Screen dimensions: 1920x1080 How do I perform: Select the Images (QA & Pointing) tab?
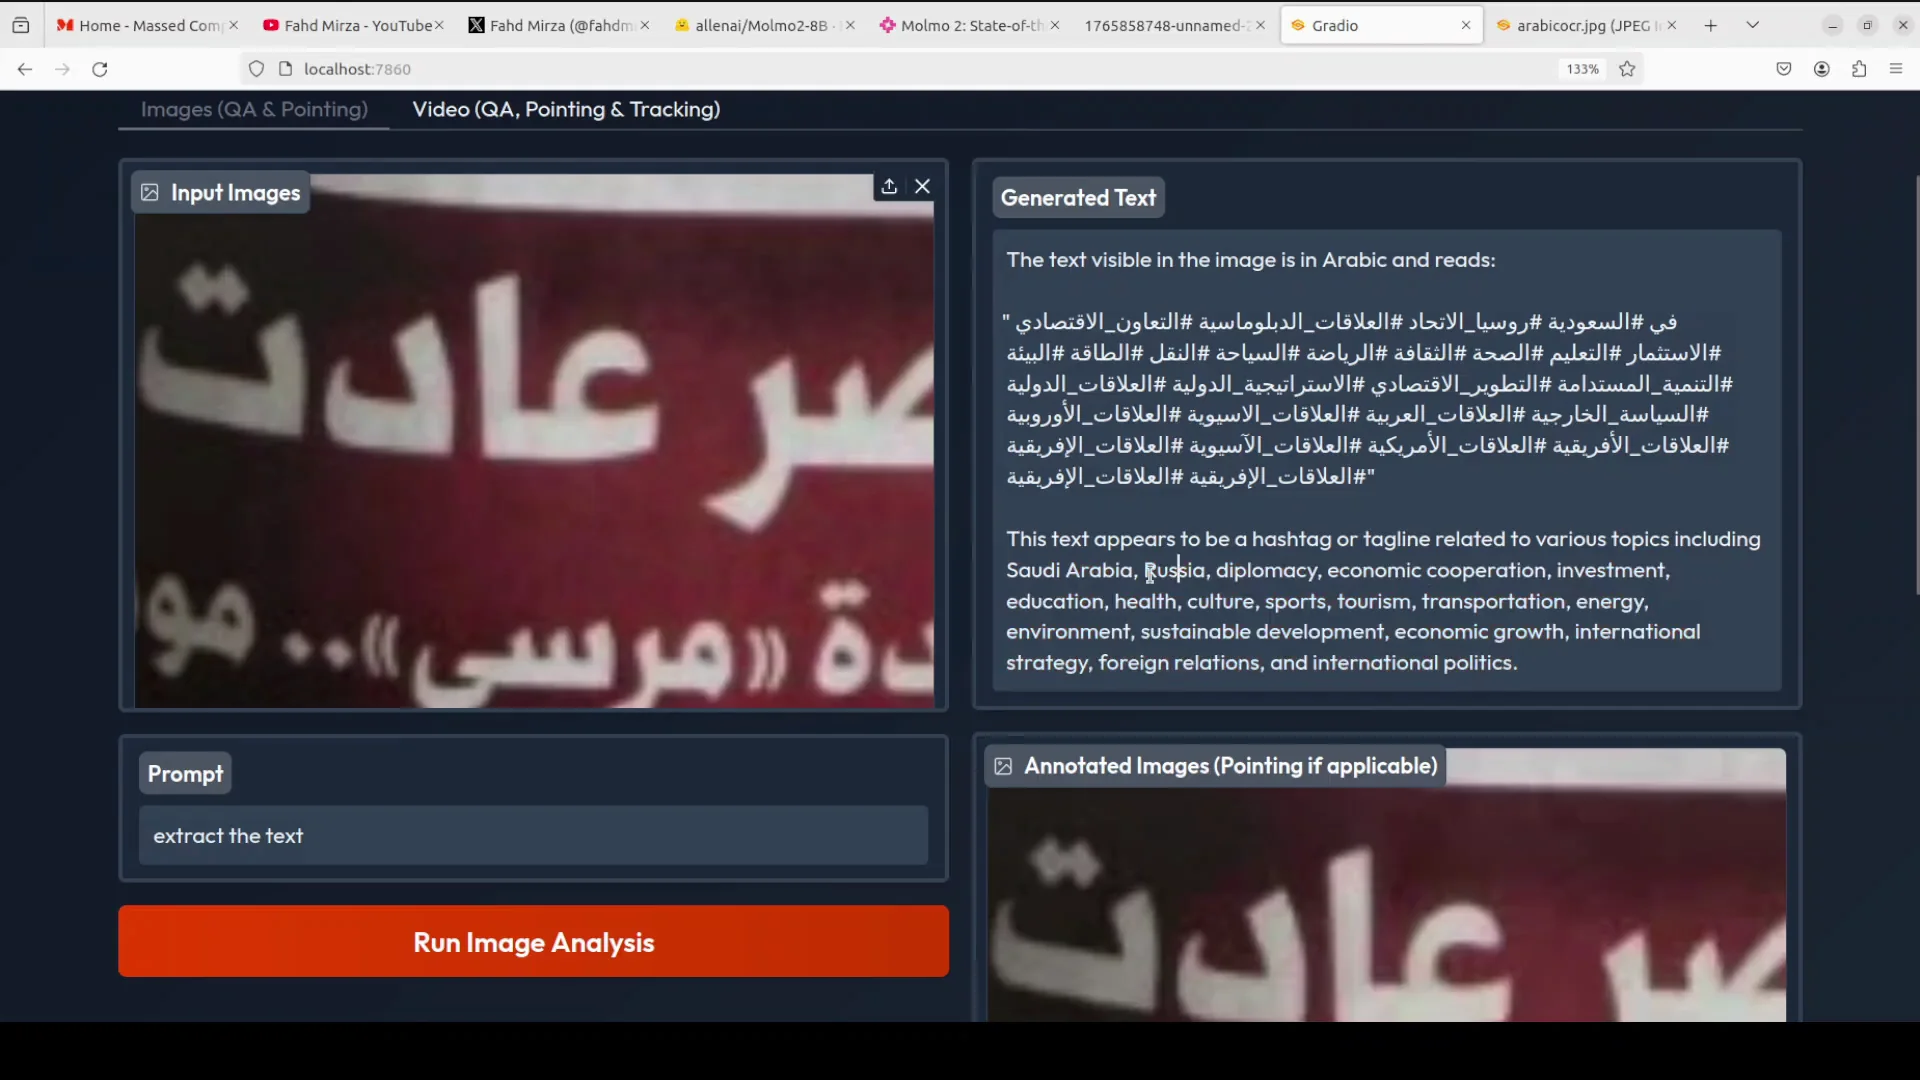(254, 109)
